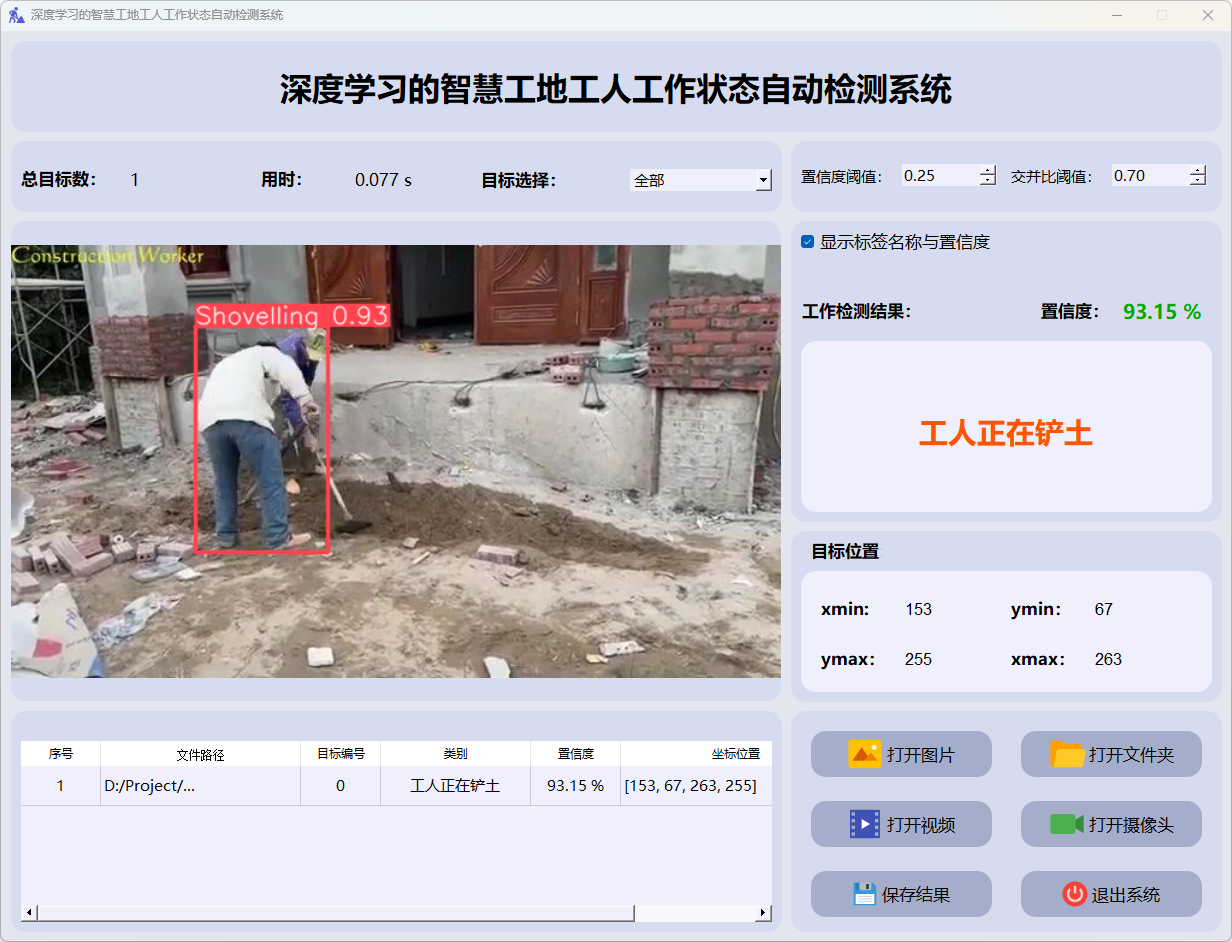Increase the confidence threshold with up arrow
Viewport: 1232px width, 942px height.
point(988,171)
